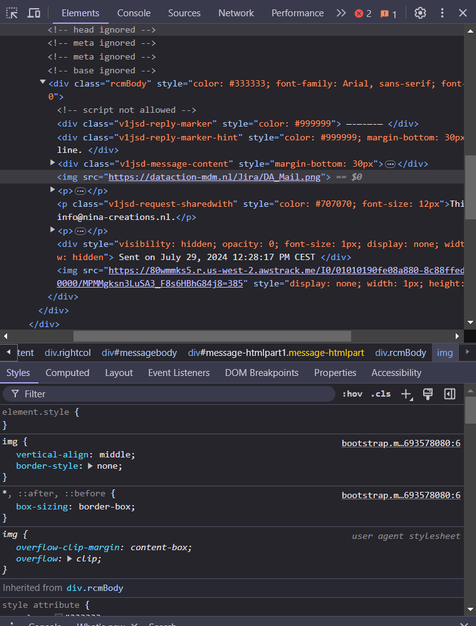This screenshot has height=626, width=476.
Task: Open DevTools settings gear
Action: point(420,13)
